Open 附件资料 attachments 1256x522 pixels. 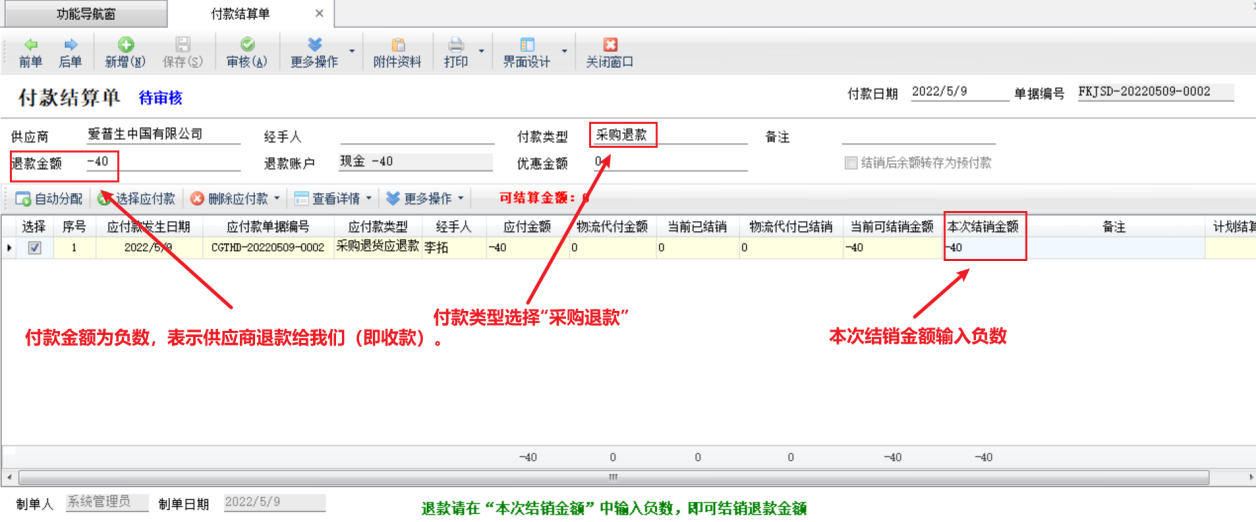point(397,52)
